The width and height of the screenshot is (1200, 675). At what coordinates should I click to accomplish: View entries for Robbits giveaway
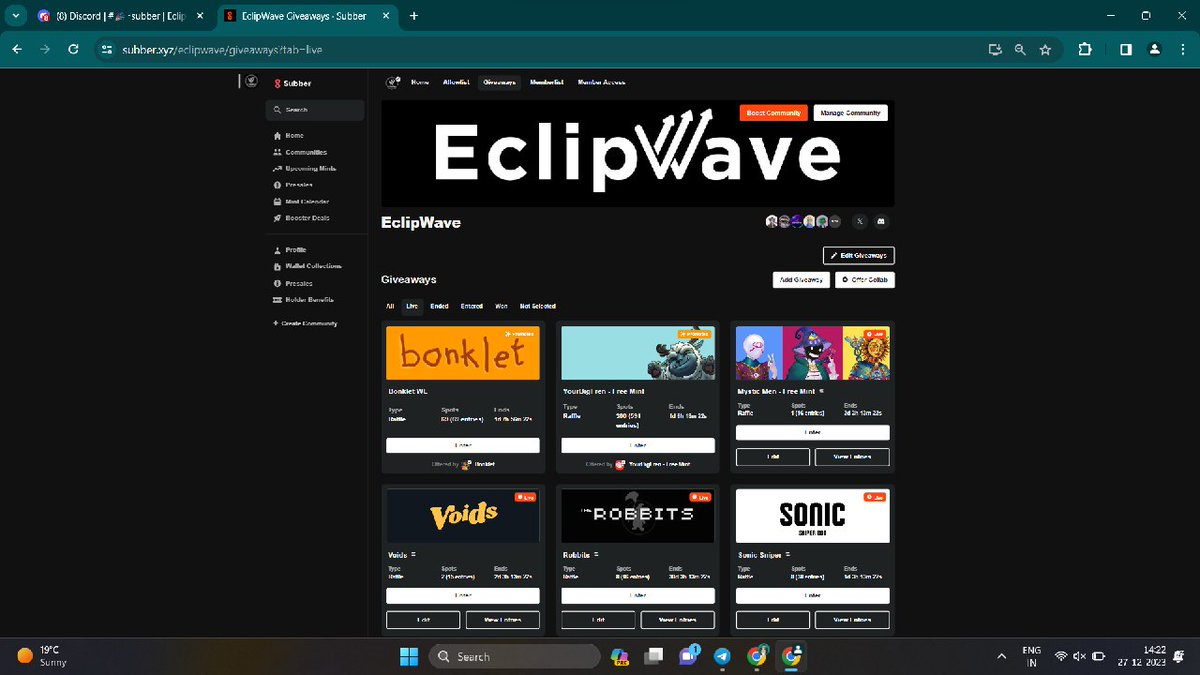(677, 620)
